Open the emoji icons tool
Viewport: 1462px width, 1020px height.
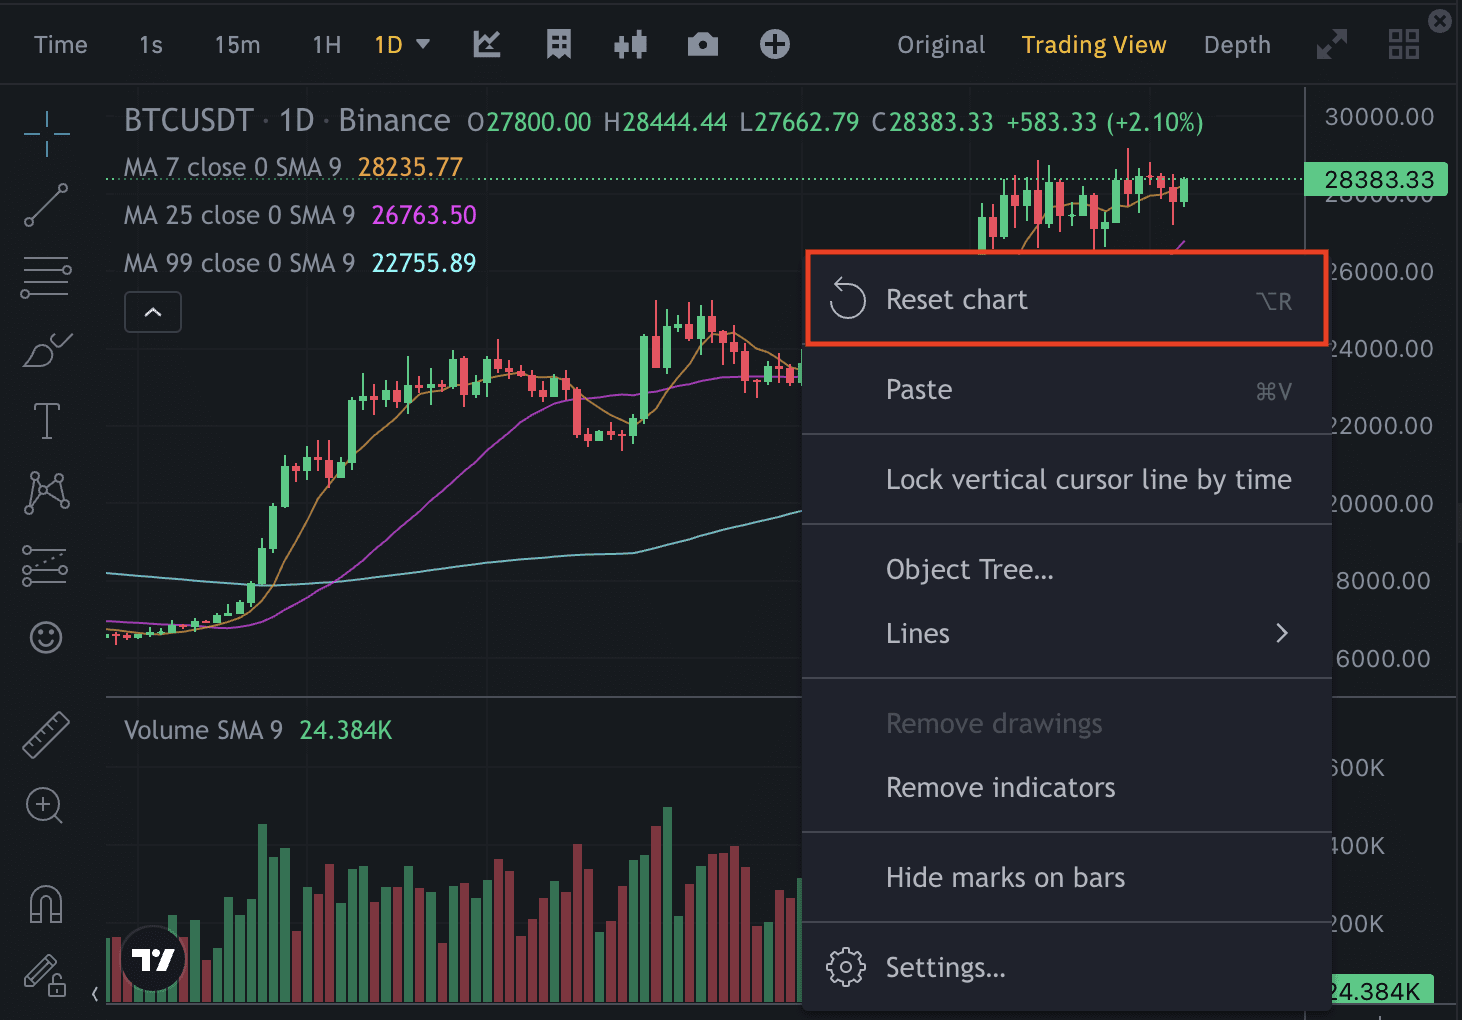(x=46, y=637)
